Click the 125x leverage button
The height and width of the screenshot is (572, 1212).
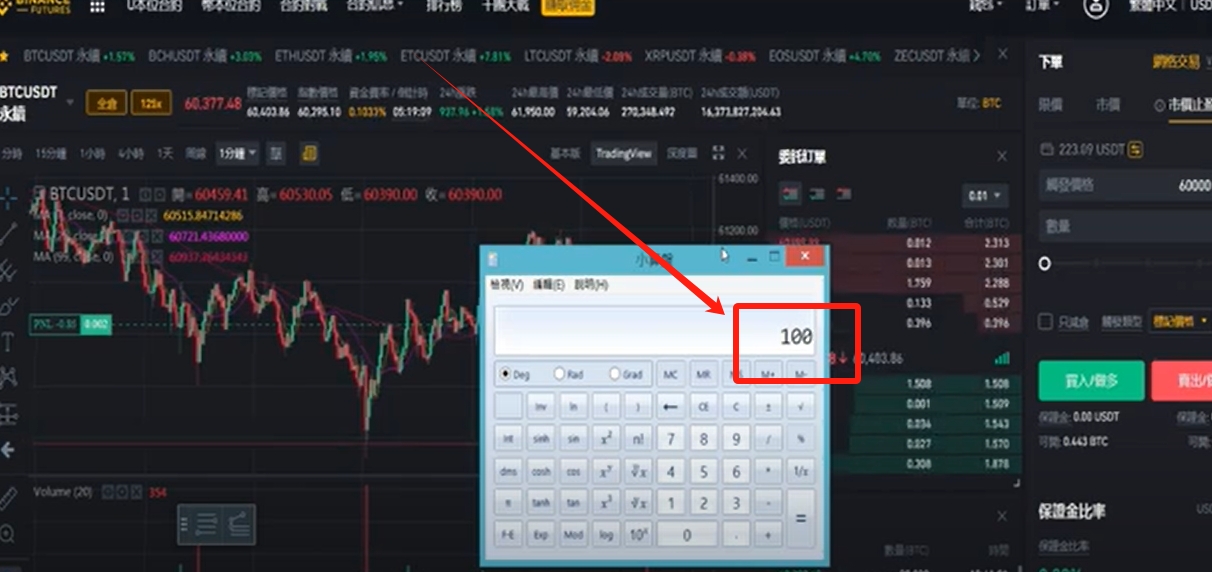[150, 103]
